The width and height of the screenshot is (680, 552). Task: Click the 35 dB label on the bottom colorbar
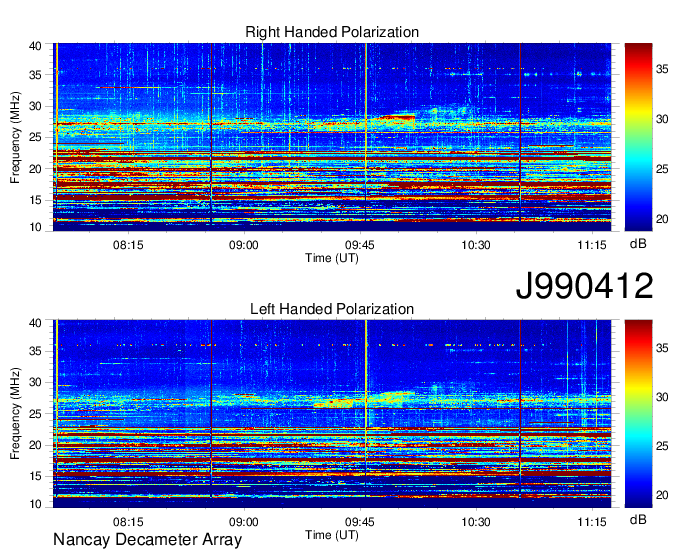662,346
